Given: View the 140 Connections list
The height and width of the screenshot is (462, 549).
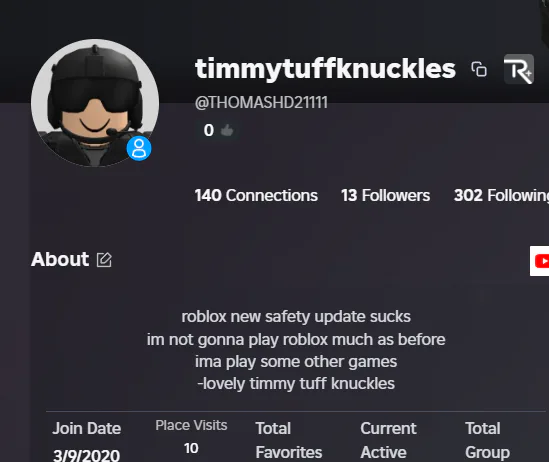Looking at the screenshot, I should click(x=256, y=195).
